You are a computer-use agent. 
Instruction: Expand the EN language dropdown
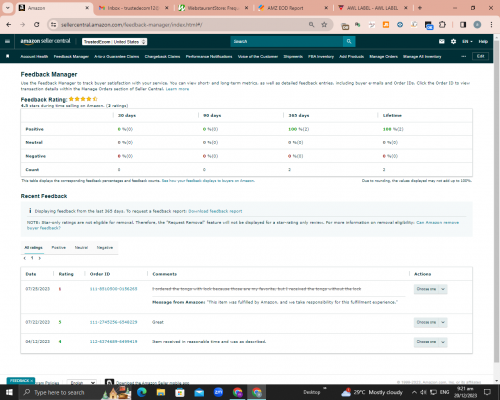pyautogui.click(x=467, y=41)
